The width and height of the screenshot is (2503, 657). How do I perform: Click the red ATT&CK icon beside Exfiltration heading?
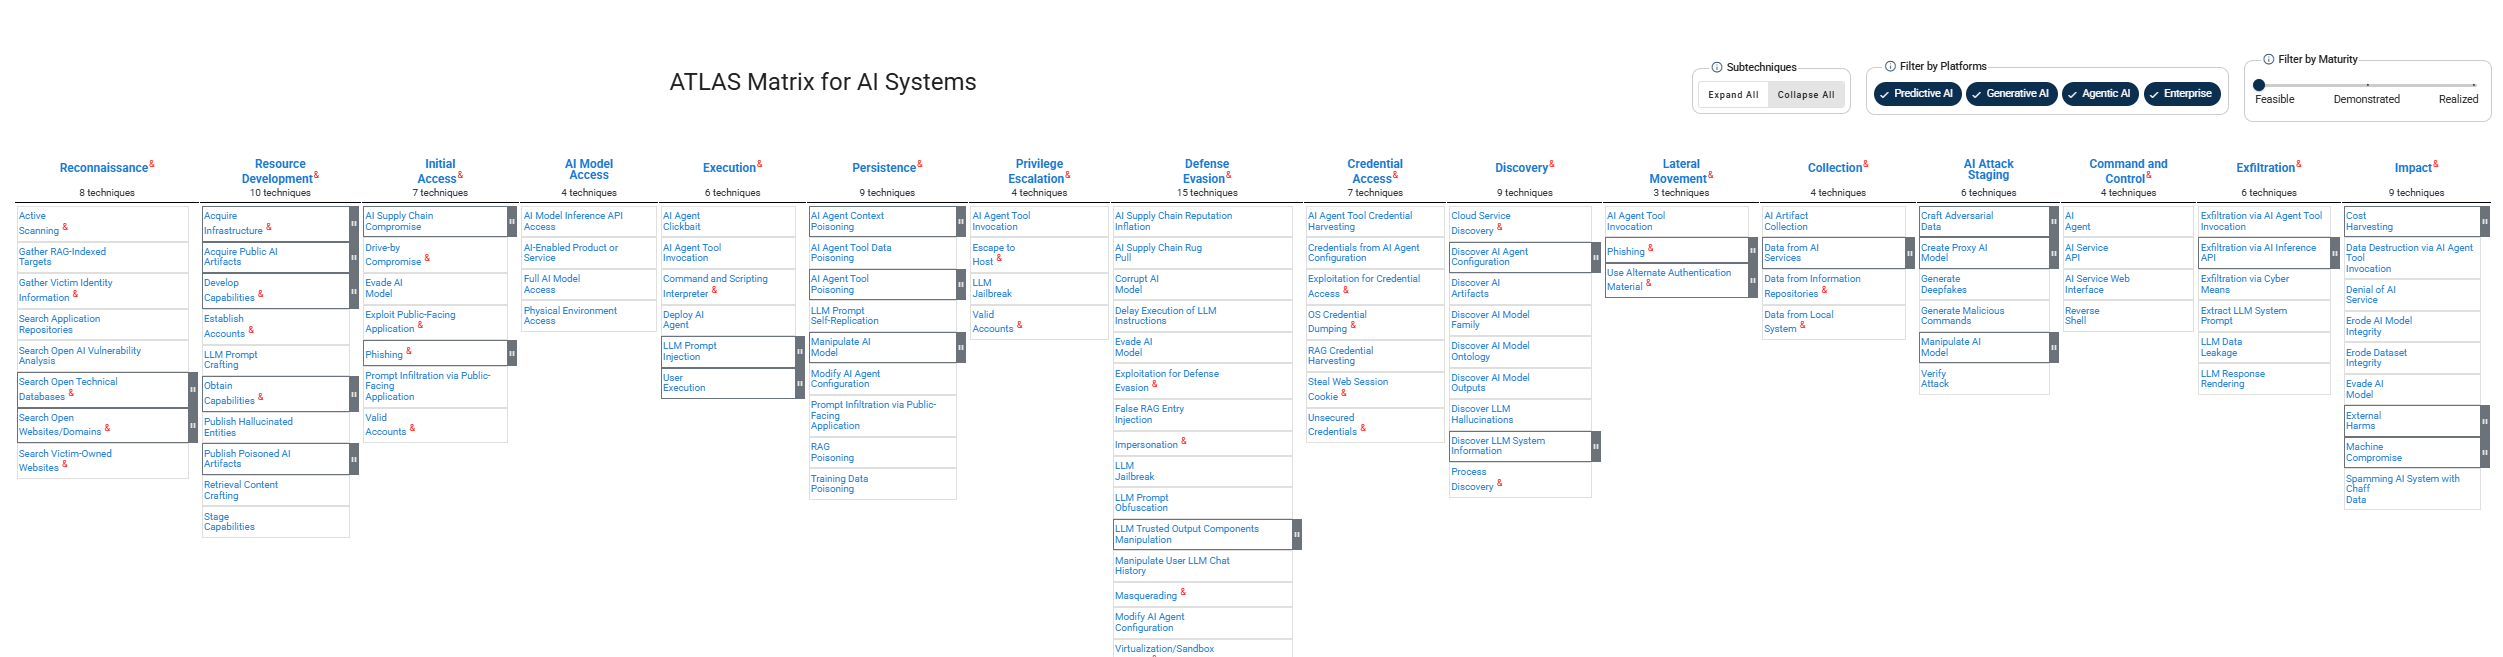[2299, 164]
